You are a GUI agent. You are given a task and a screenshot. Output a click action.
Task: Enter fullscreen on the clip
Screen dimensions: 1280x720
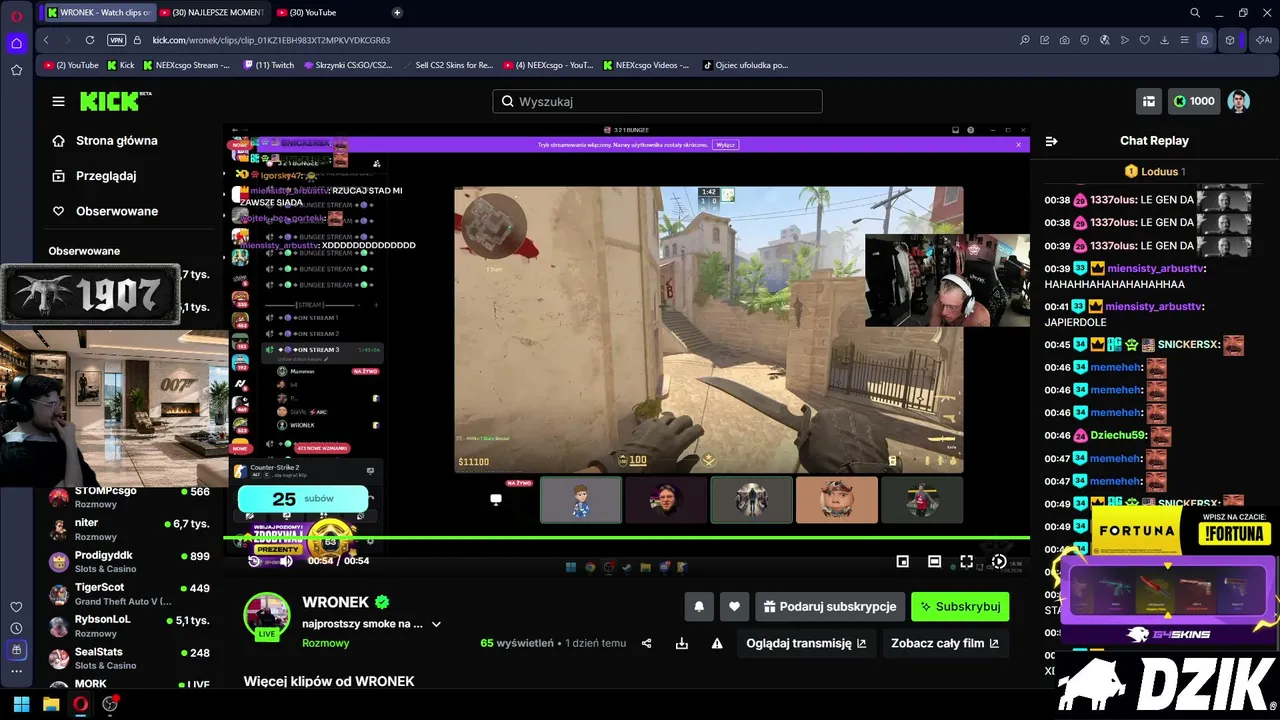tap(966, 562)
